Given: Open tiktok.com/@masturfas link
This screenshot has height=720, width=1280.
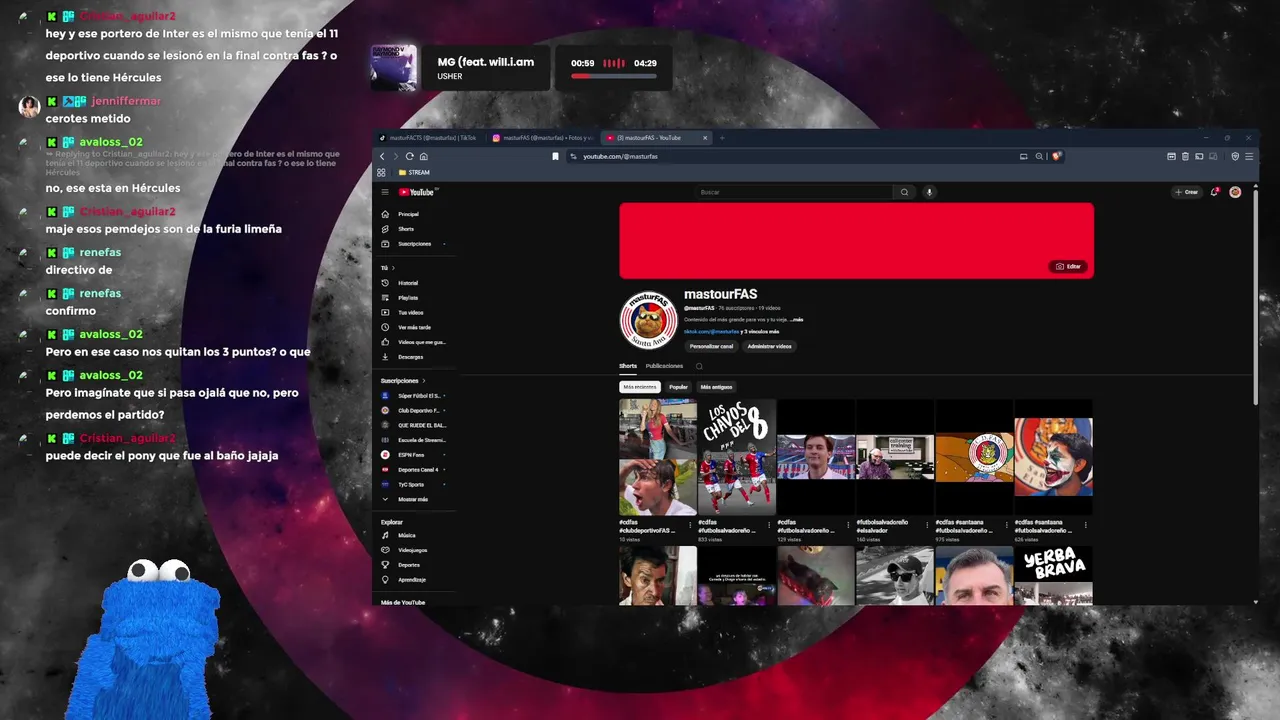Looking at the screenshot, I should tap(712, 331).
